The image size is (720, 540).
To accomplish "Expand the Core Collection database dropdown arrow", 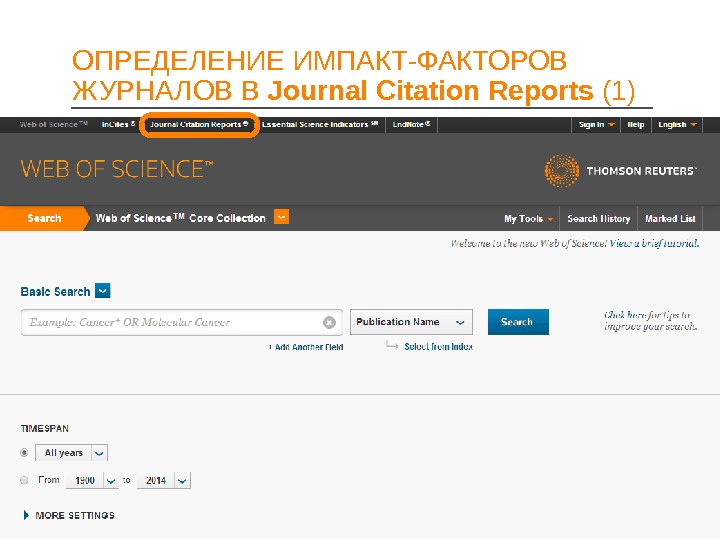I will point(281,217).
